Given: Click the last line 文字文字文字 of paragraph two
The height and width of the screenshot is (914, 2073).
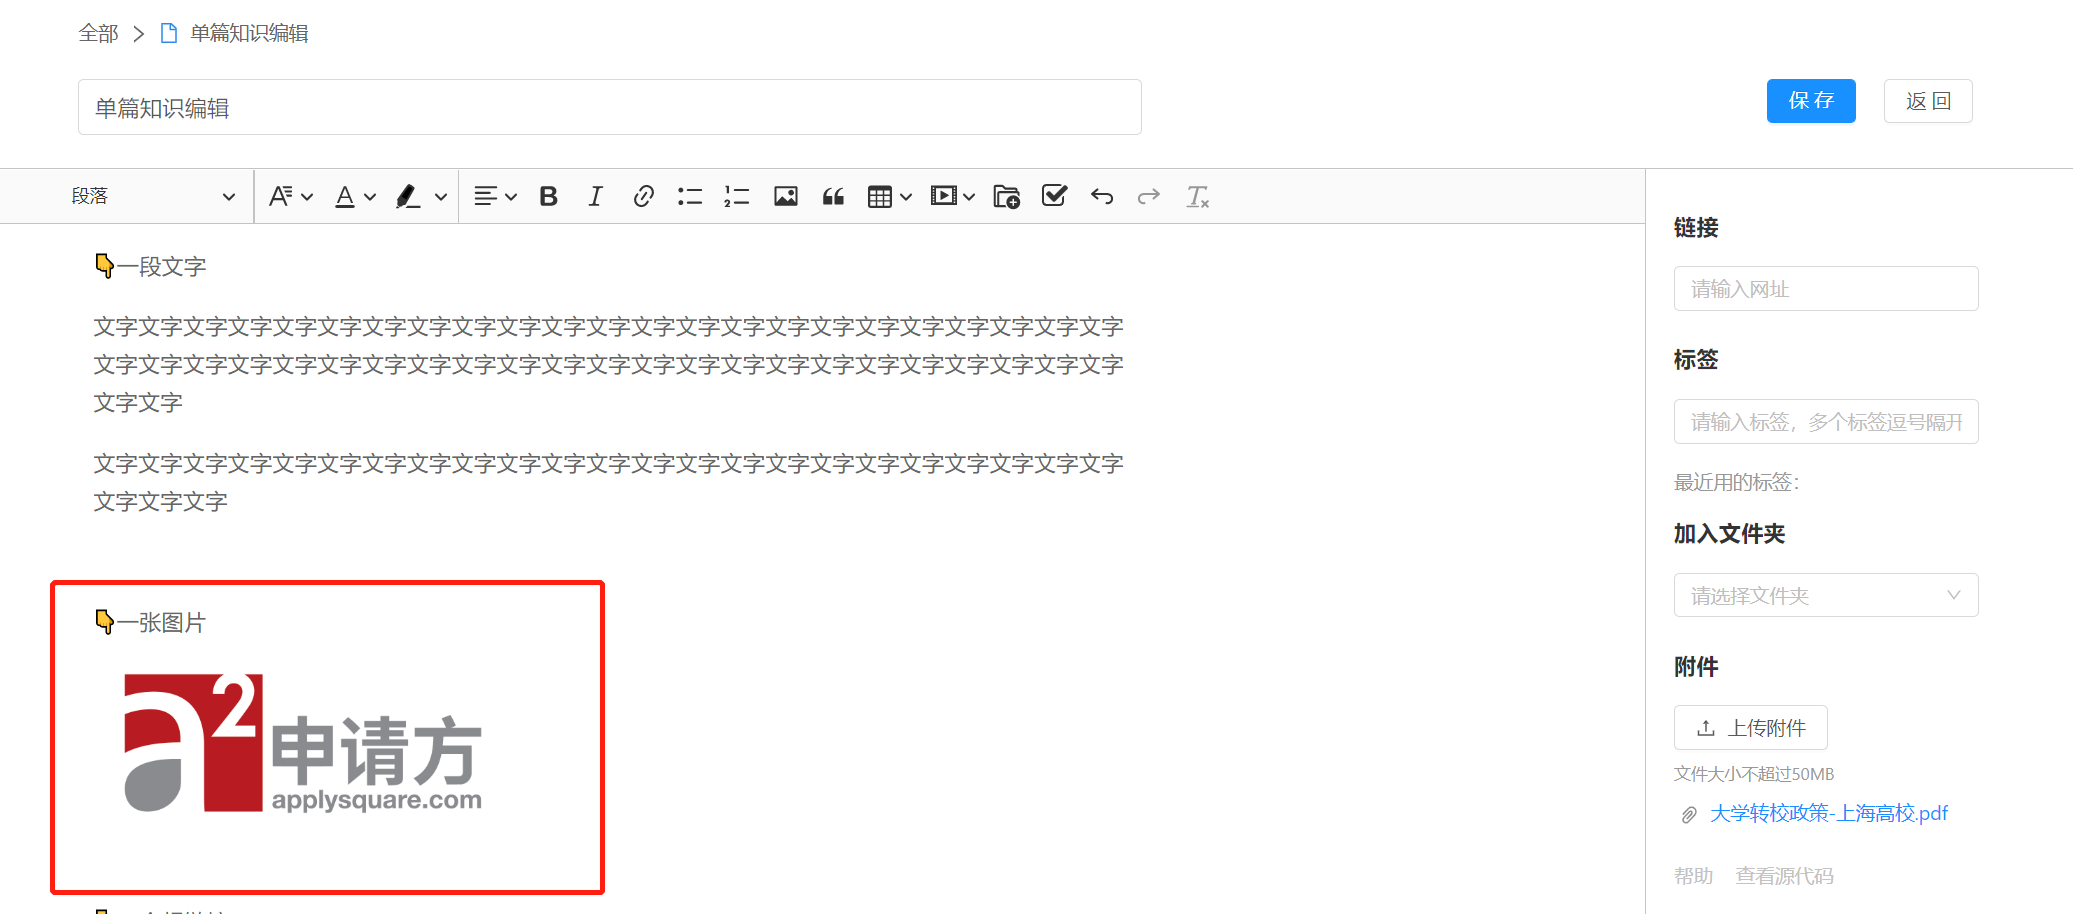Looking at the screenshot, I should coord(161,502).
